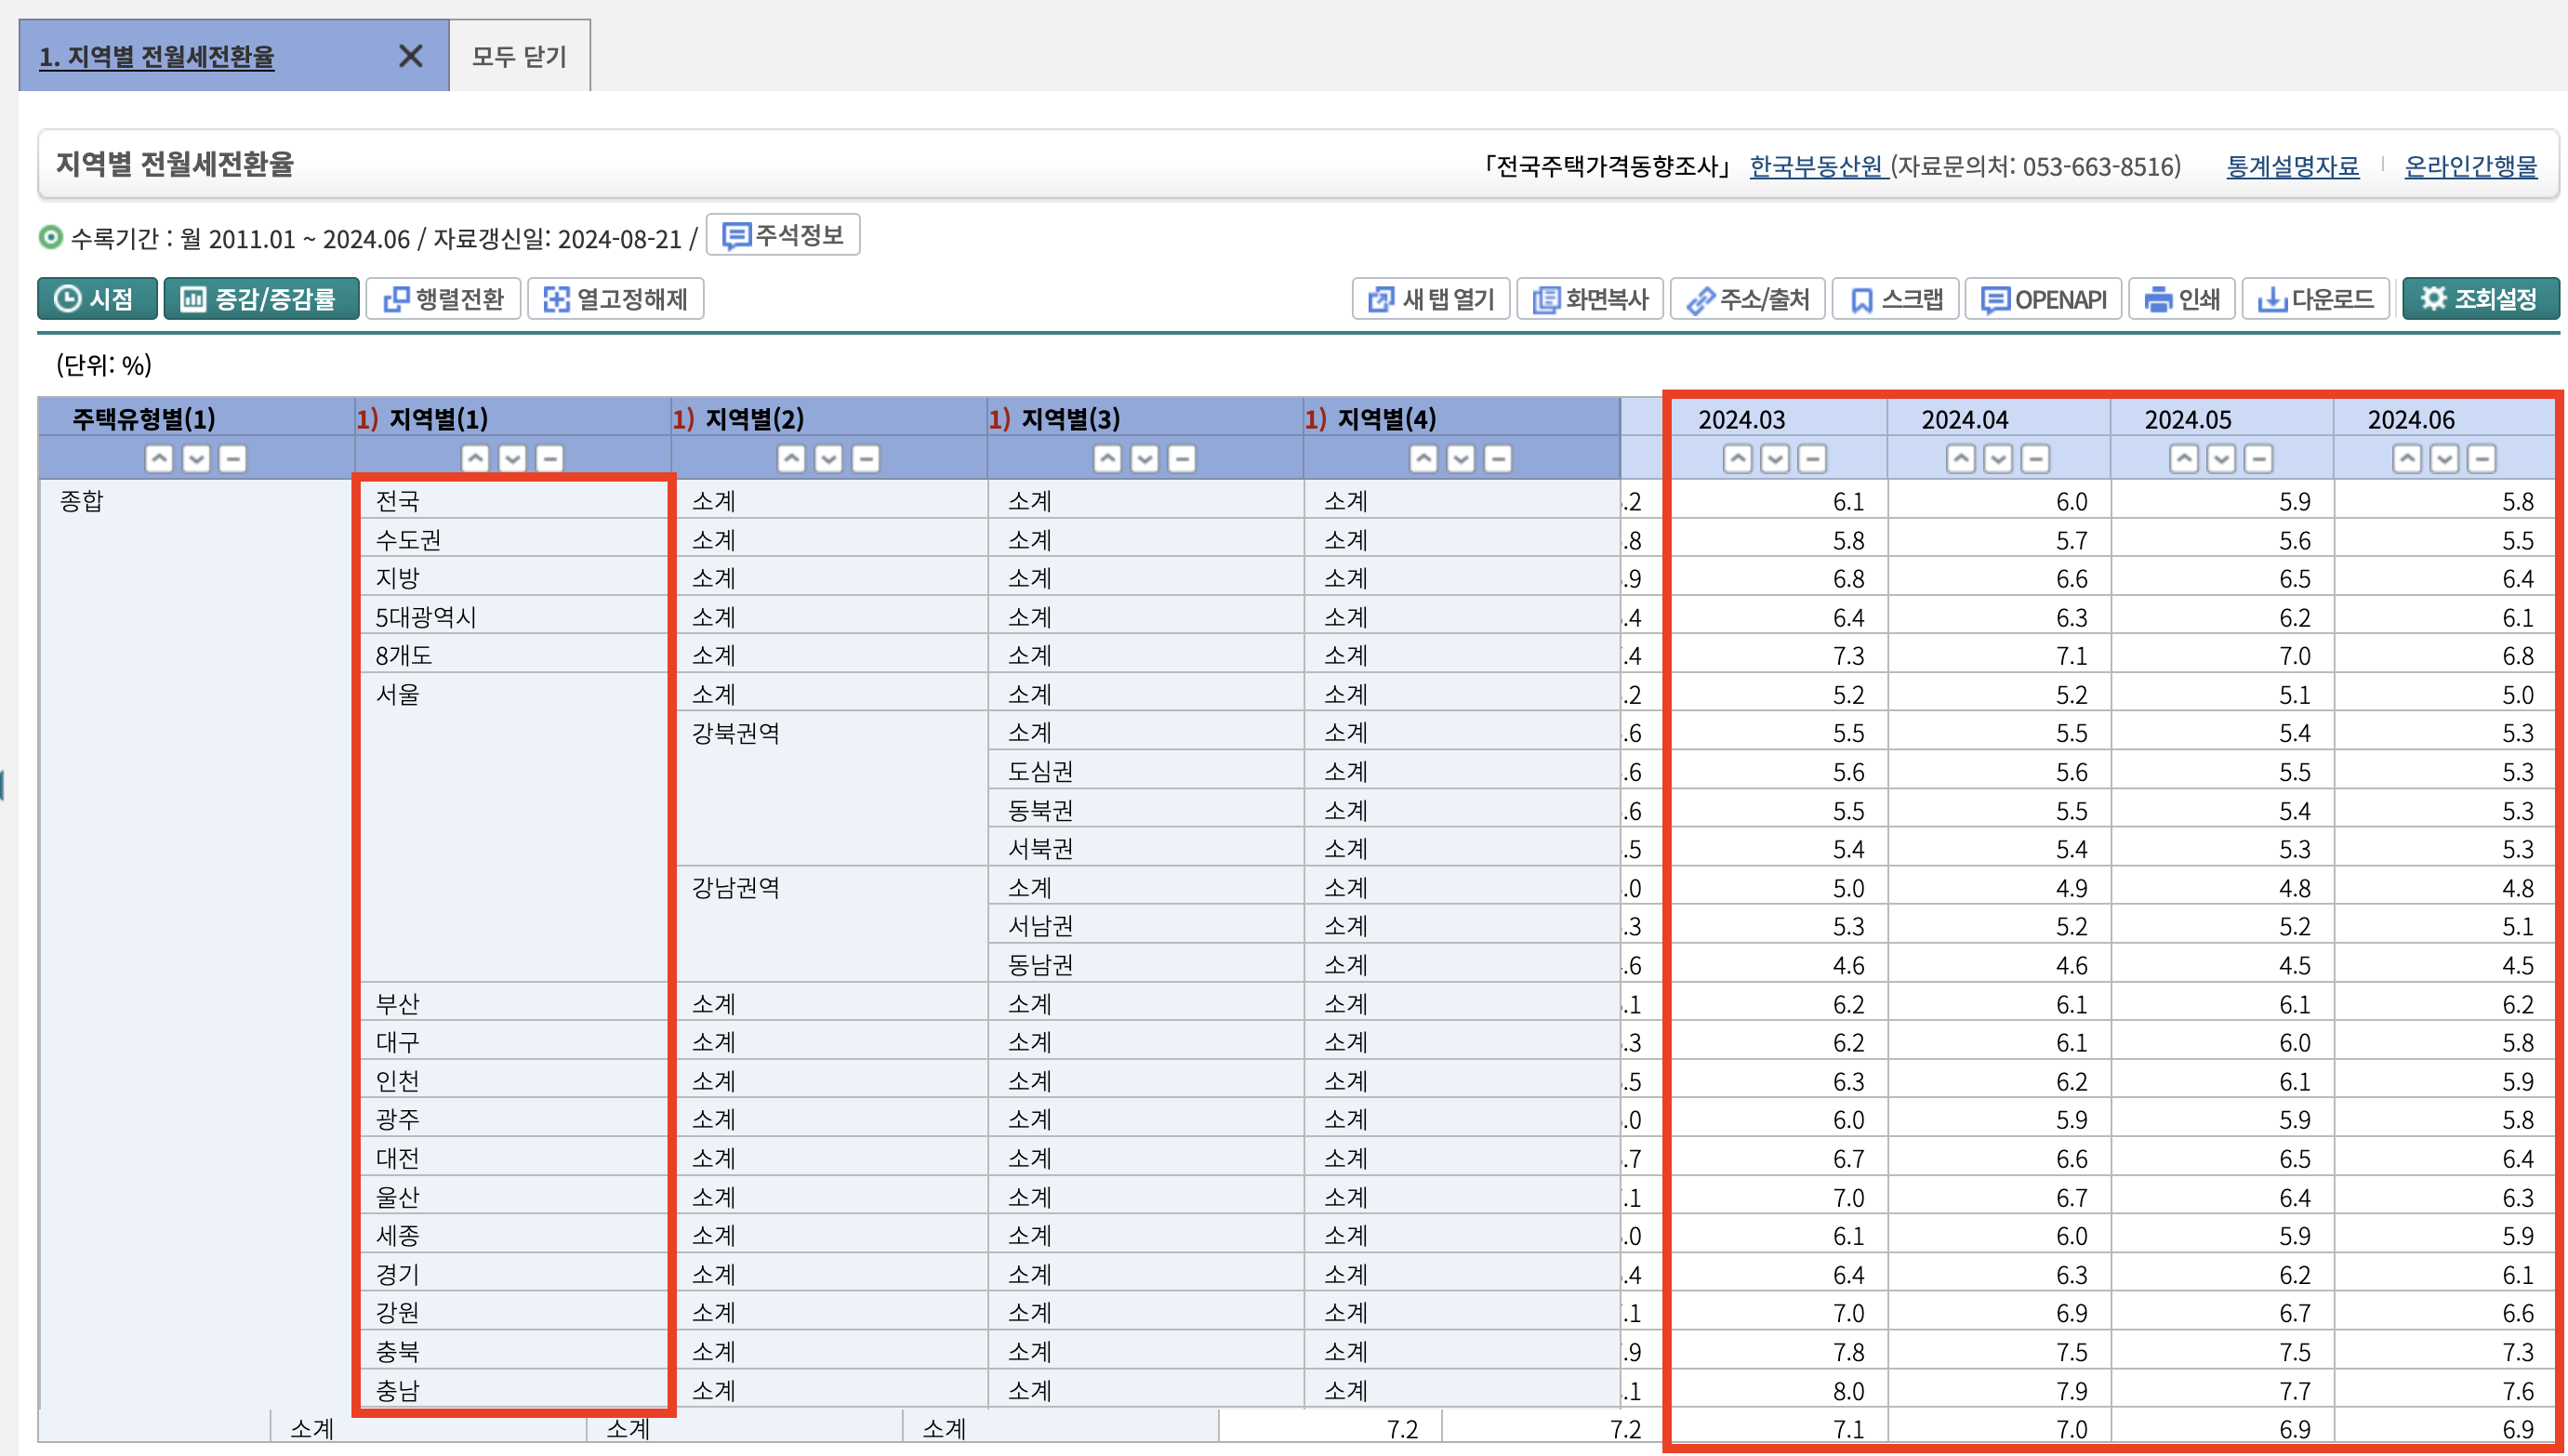The image size is (2568, 1456).
Task: Click the 스크랩 bookmark button
Action: (1895, 299)
